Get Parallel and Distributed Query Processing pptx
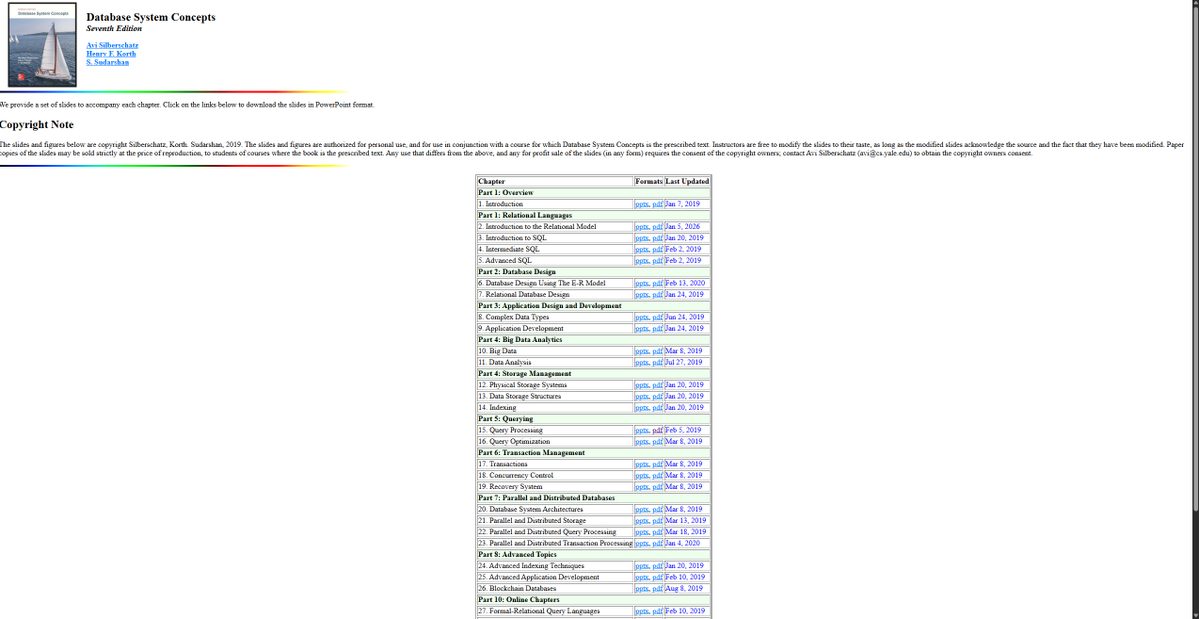The height and width of the screenshot is (619, 1199). (x=642, y=532)
